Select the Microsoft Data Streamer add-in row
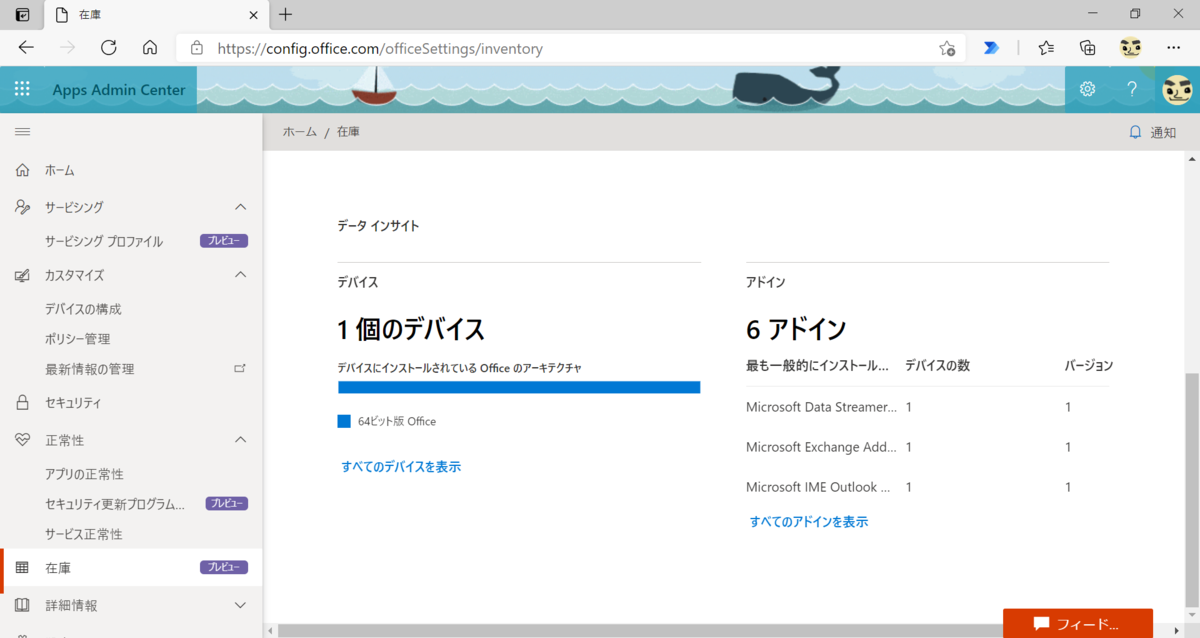The height and width of the screenshot is (638, 1200). pyautogui.click(x=927, y=407)
